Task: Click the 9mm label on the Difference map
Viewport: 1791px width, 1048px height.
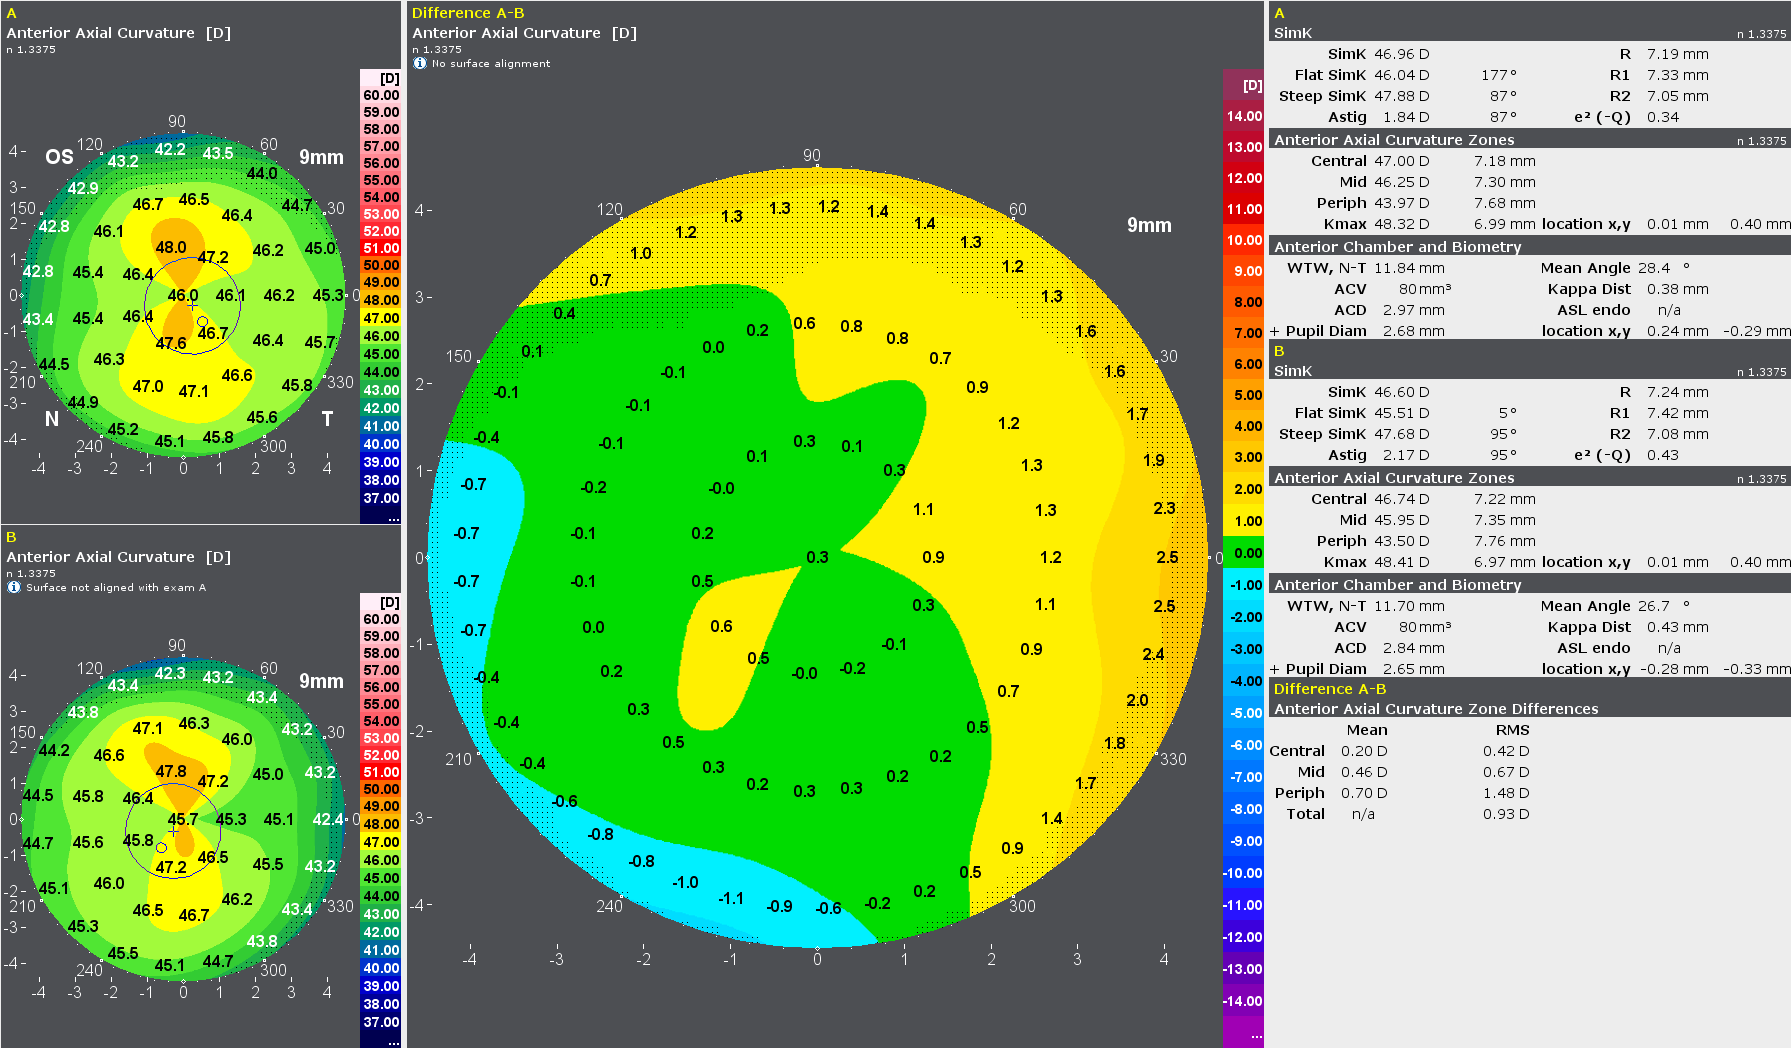Action: point(1149,225)
